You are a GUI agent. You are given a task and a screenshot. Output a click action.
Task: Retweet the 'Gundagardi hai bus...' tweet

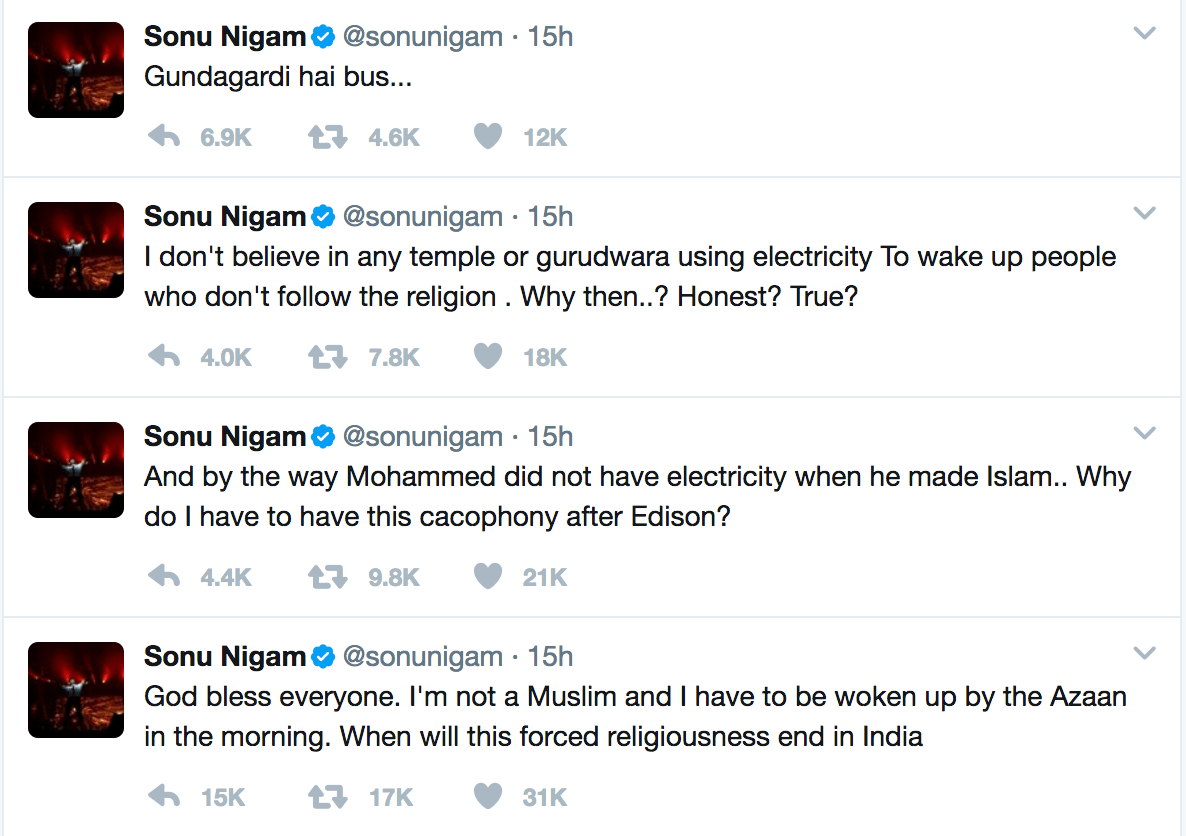tap(328, 137)
